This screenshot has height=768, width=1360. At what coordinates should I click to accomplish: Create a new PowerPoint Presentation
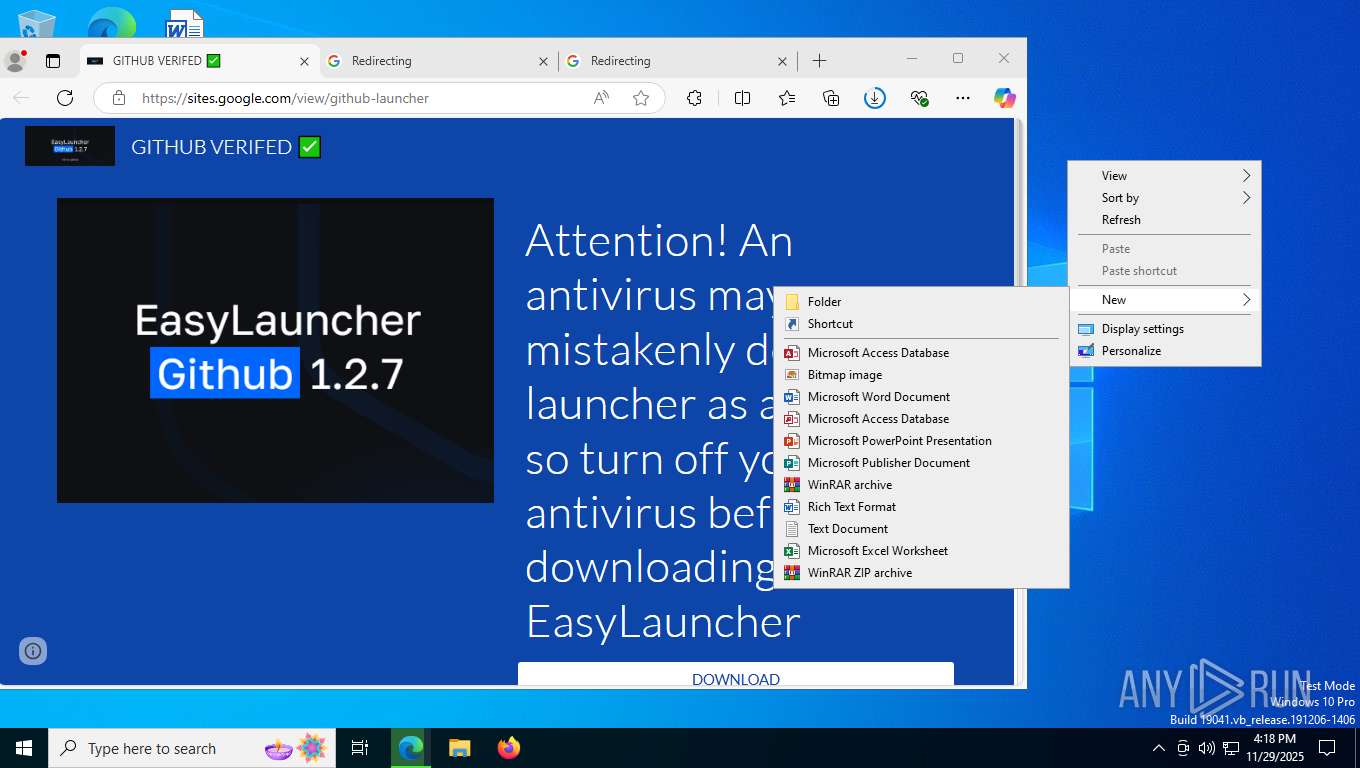click(921, 441)
